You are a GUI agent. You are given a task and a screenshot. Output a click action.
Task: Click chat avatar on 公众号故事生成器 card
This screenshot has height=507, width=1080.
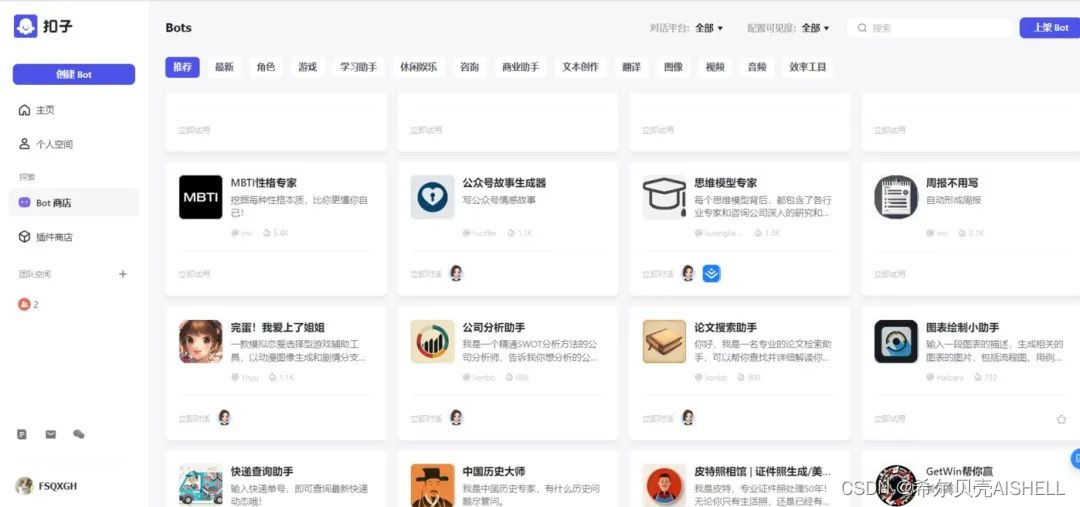pos(456,273)
